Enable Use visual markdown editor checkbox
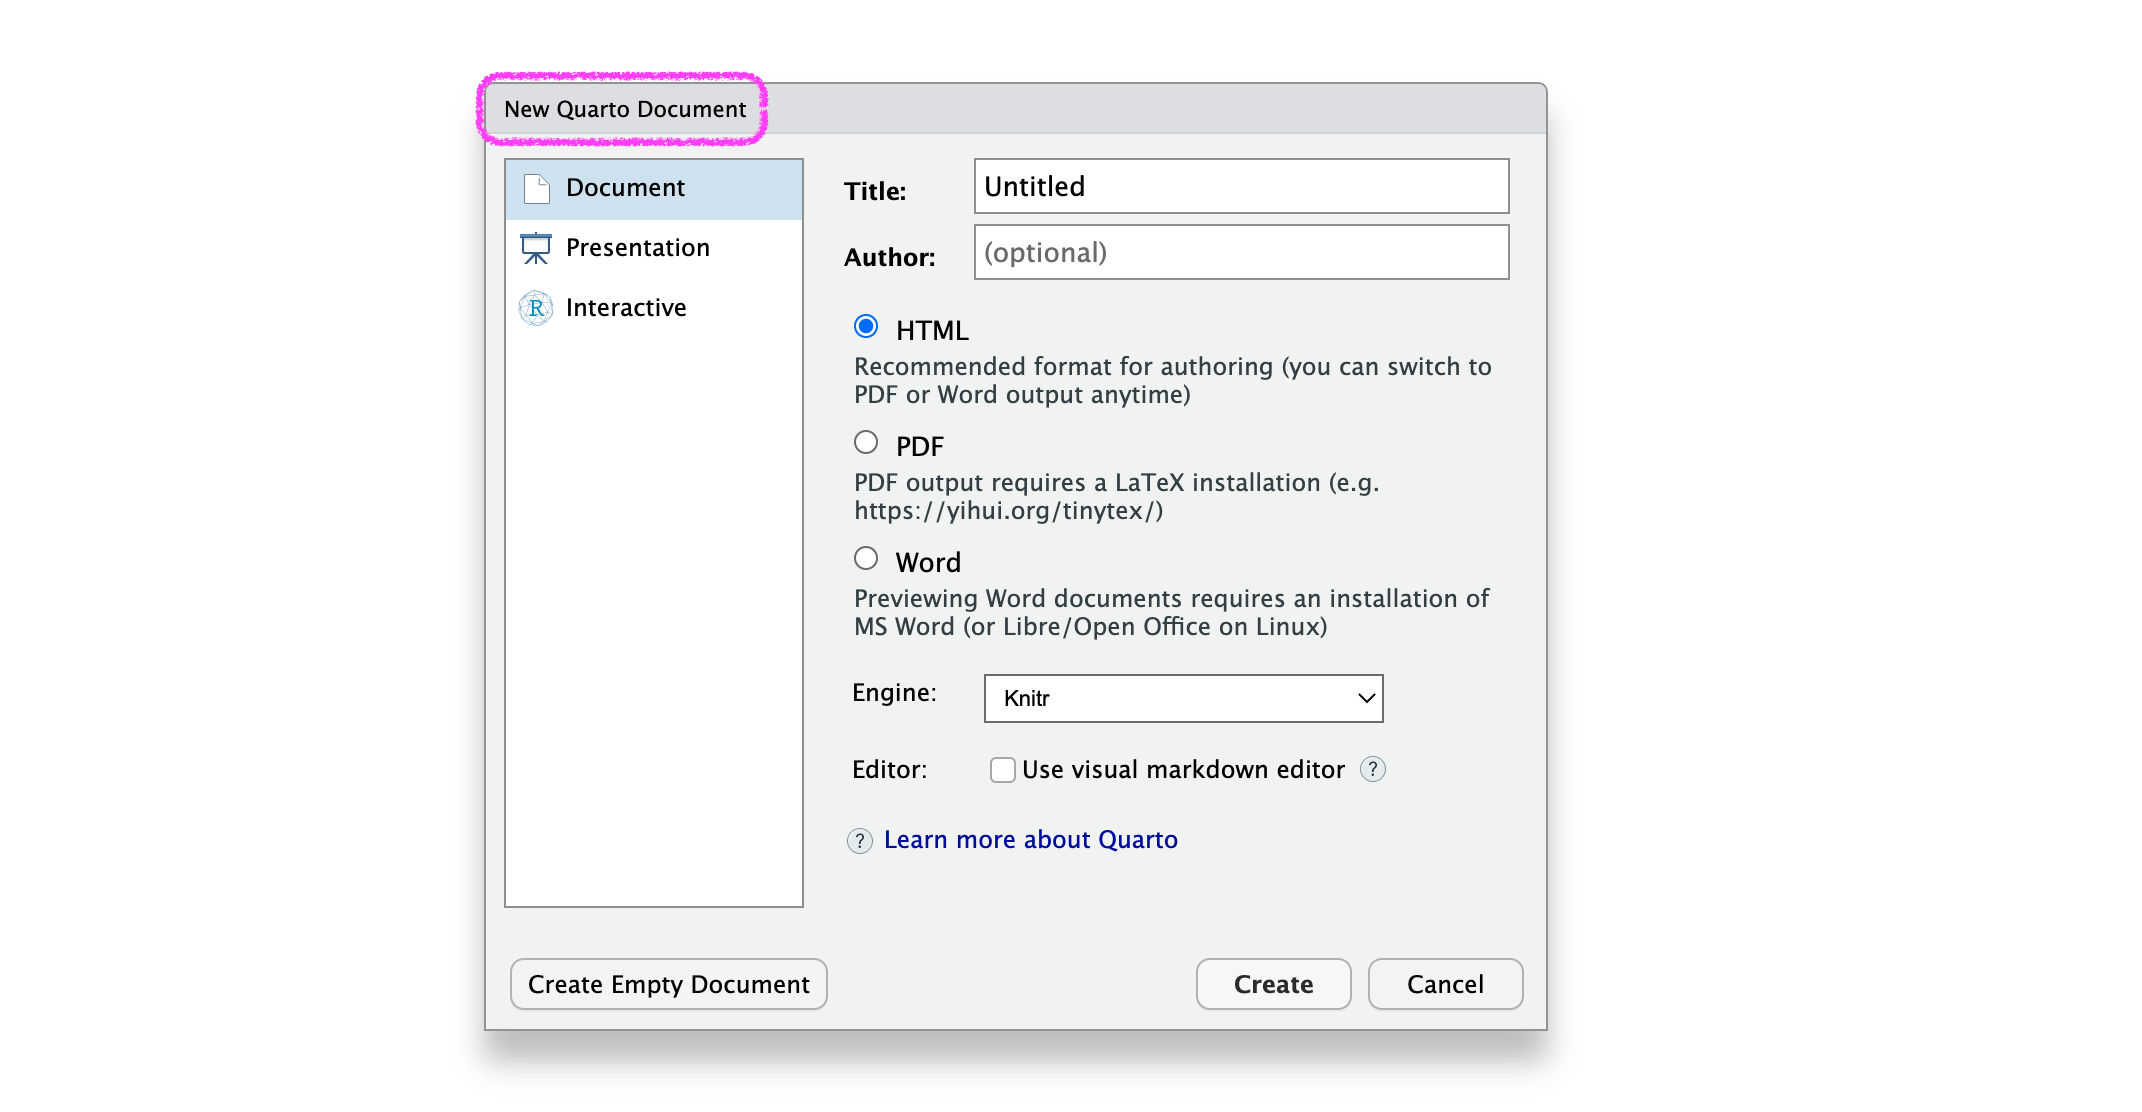2142x1112 pixels. point(1002,769)
